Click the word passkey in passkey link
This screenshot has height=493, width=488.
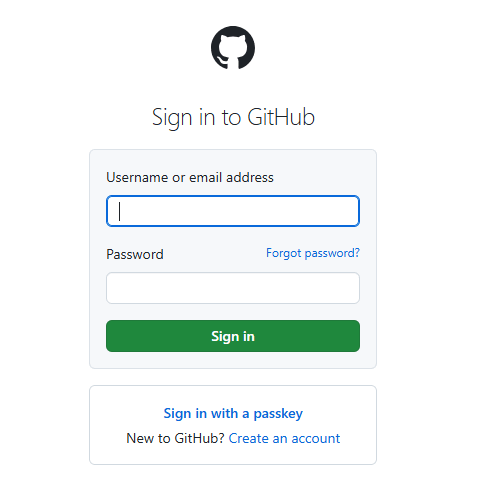tap(278, 414)
